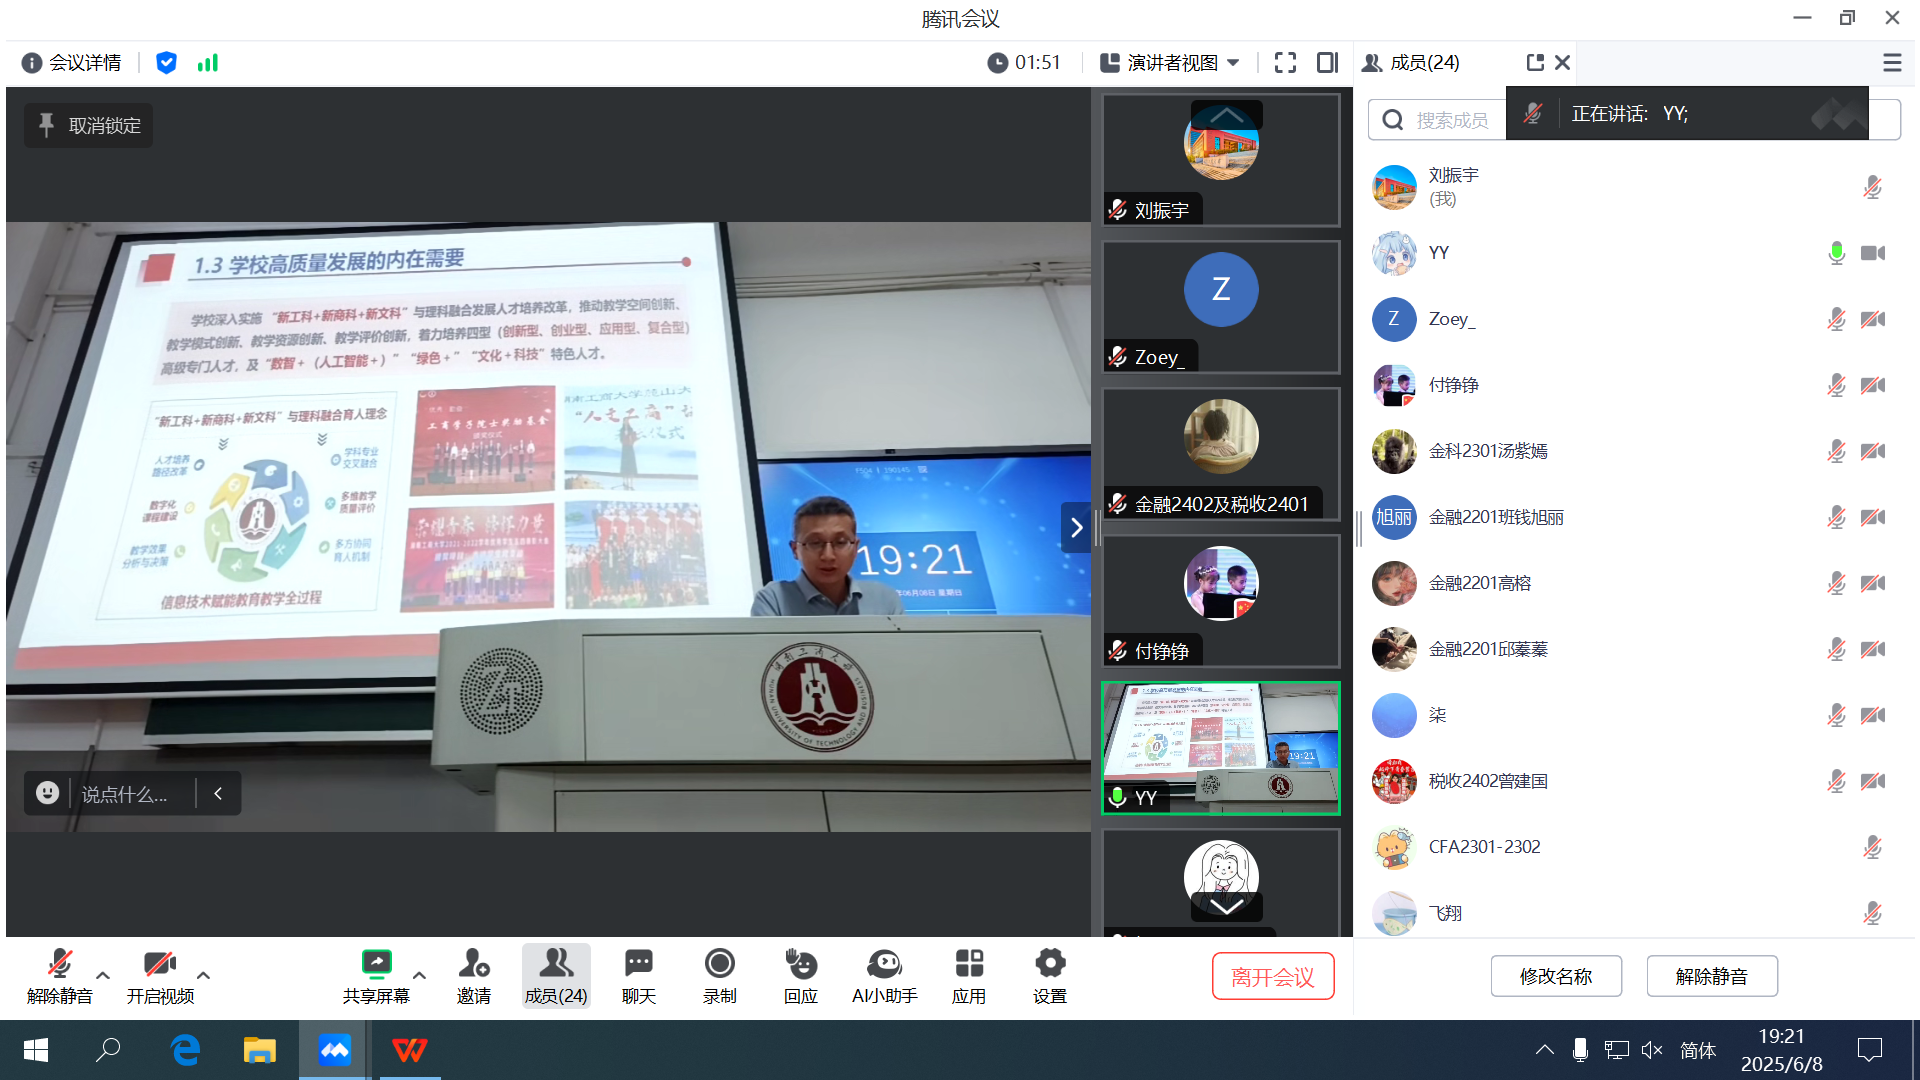Image resolution: width=1920 pixels, height=1080 pixels.
Task: Toggle 开启视频 camera button
Action: point(159,965)
